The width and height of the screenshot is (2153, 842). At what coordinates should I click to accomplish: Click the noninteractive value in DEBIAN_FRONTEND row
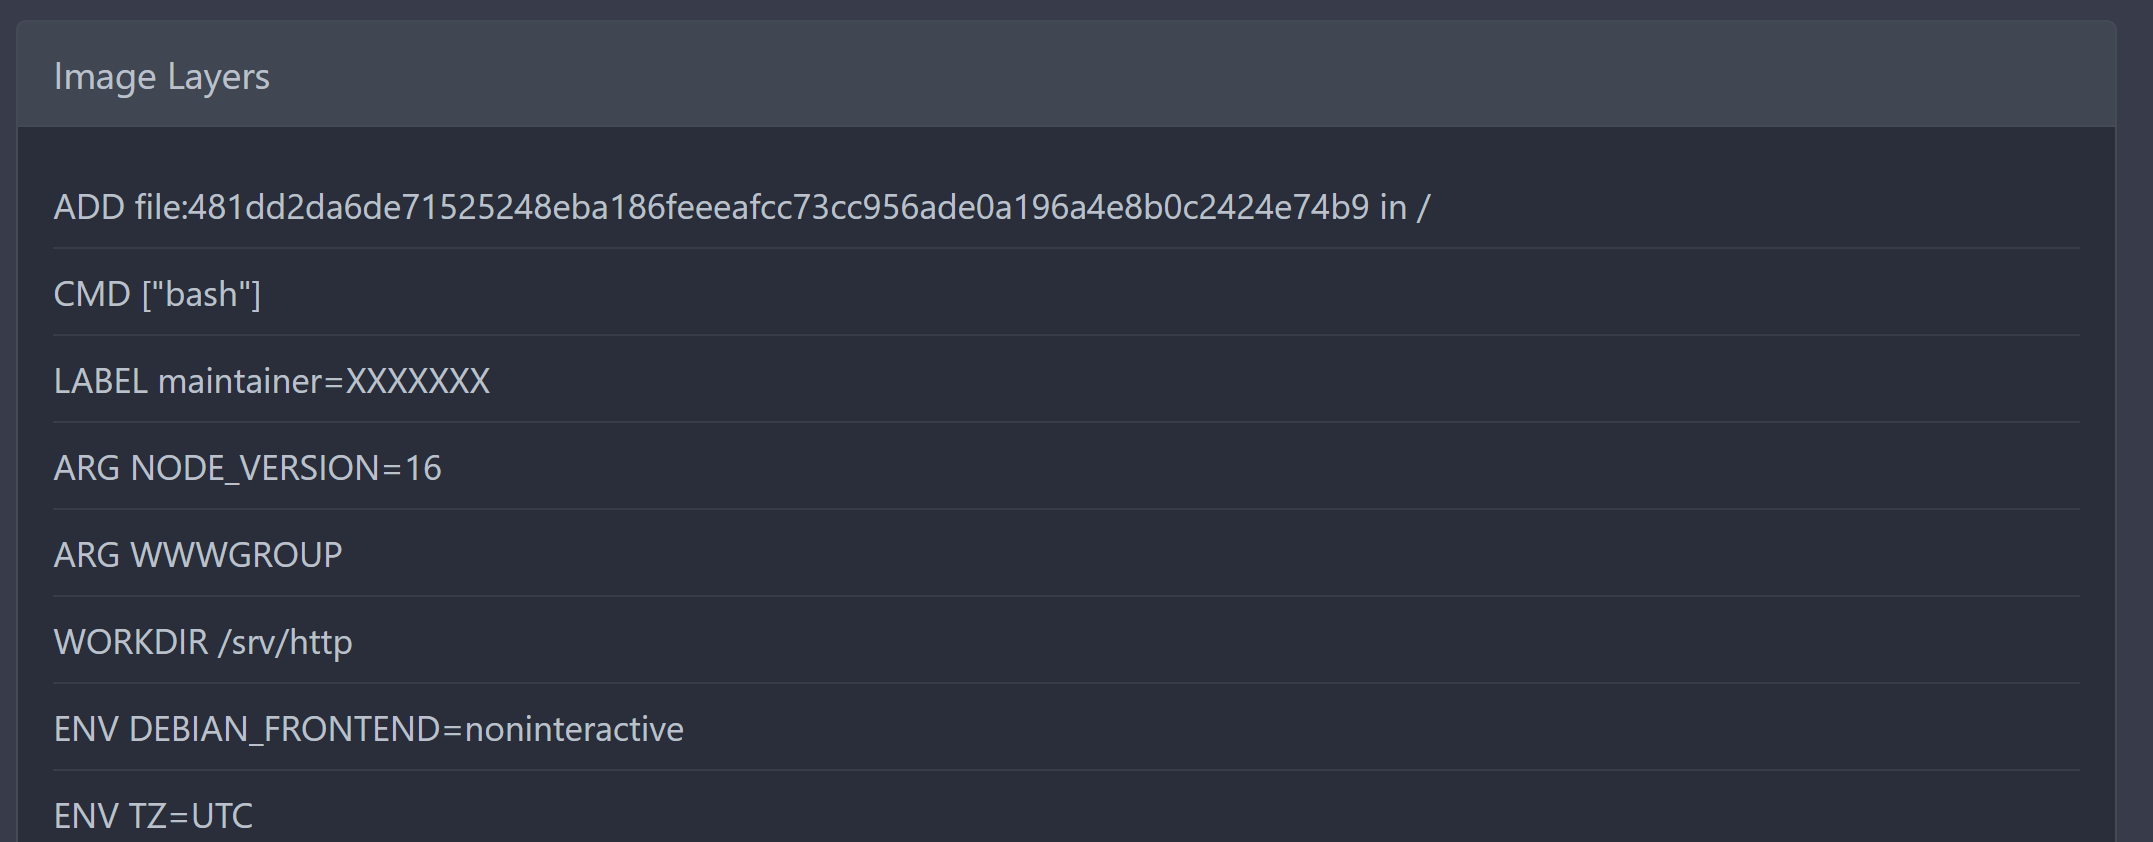[575, 729]
